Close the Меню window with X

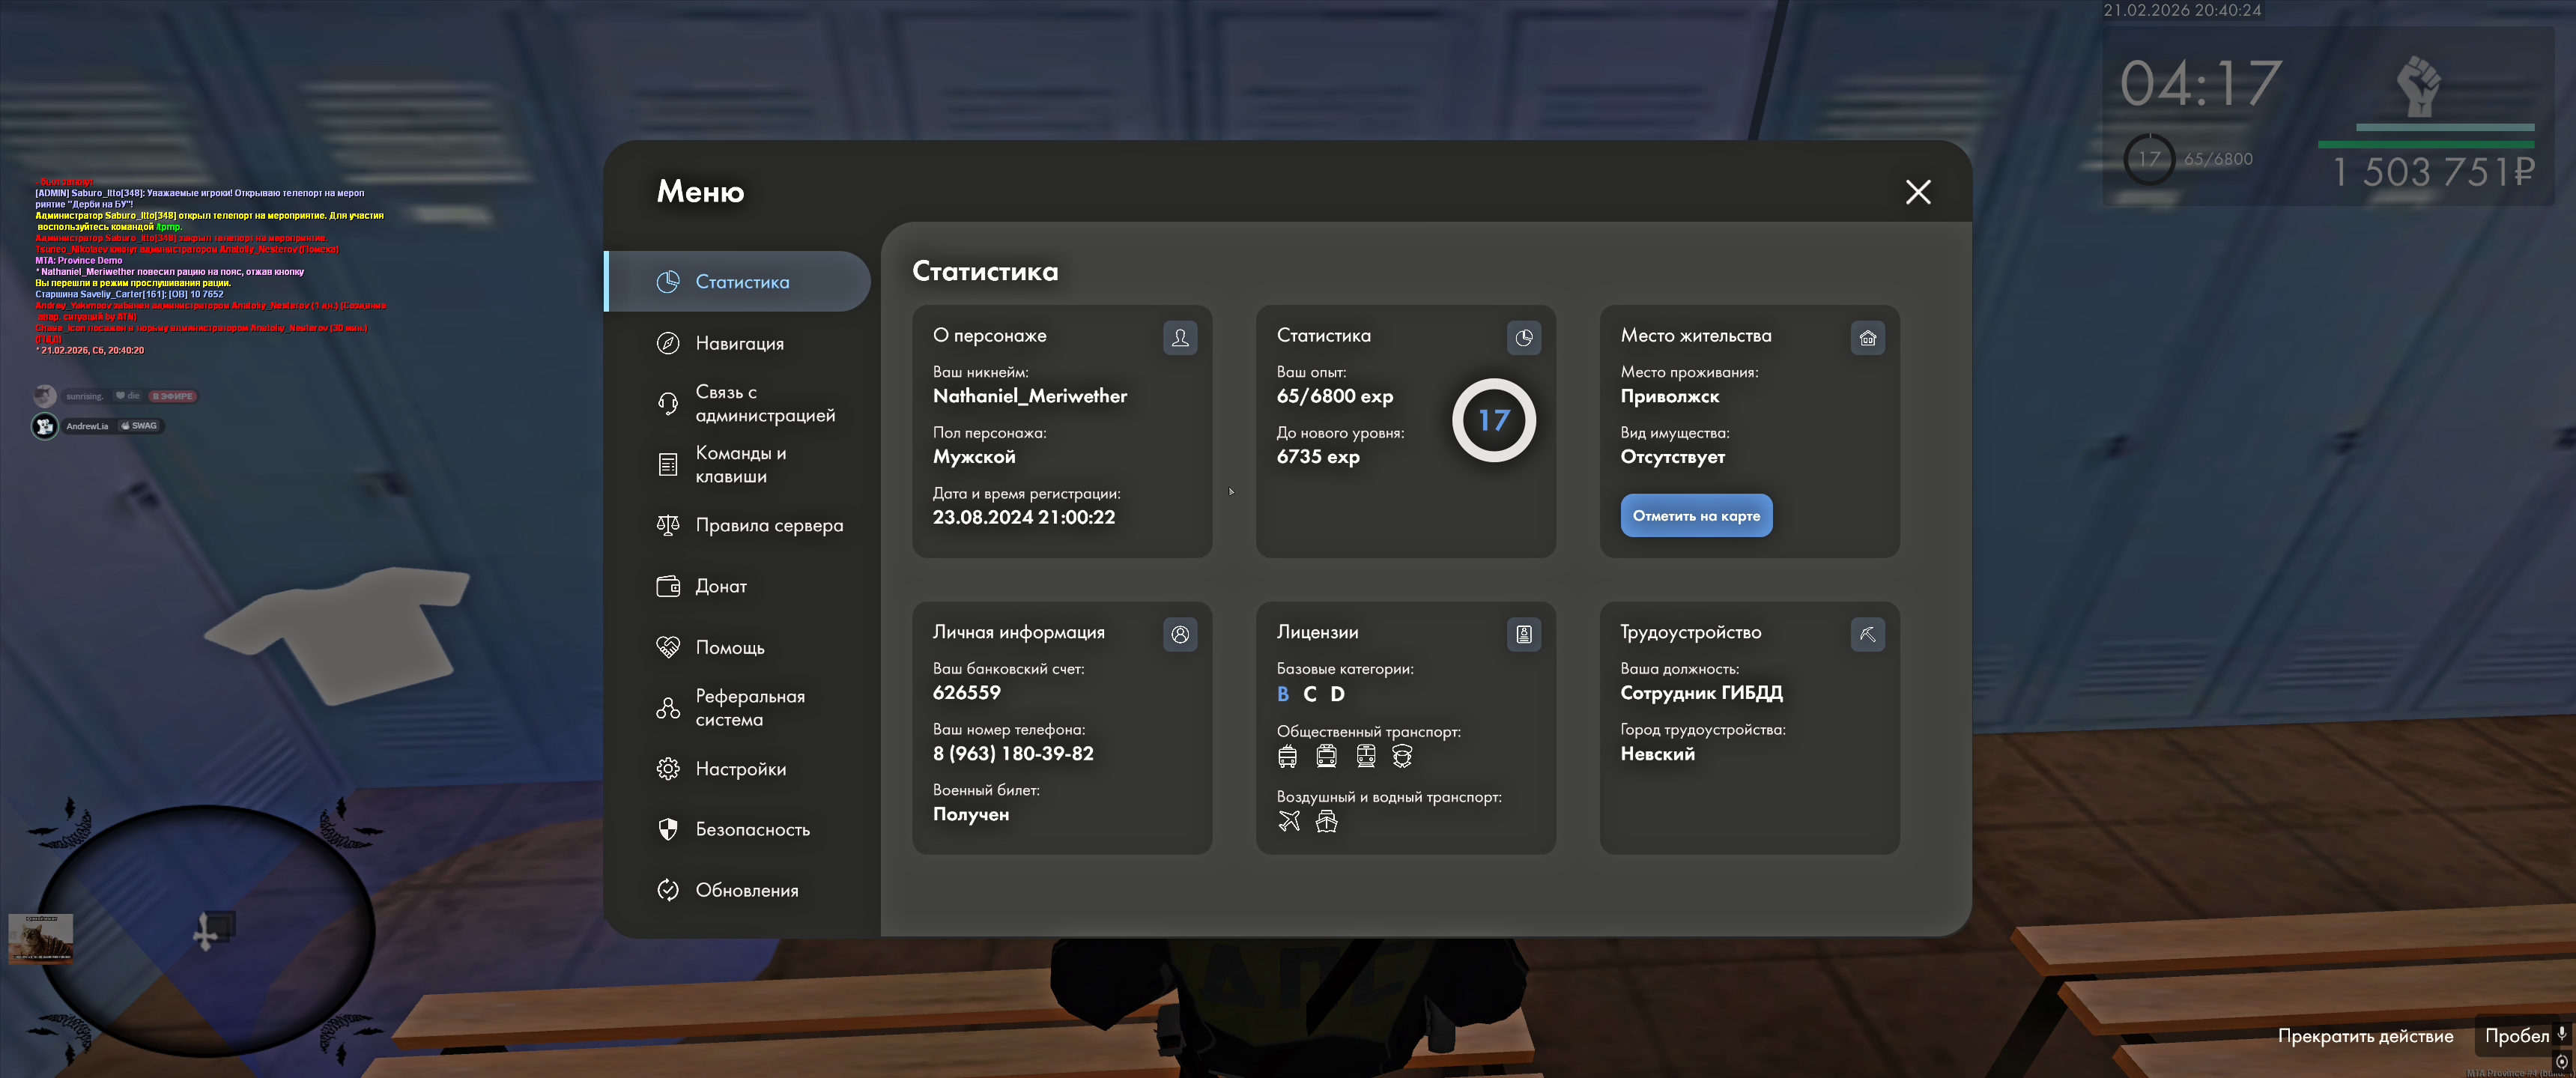(x=1917, y=192)
